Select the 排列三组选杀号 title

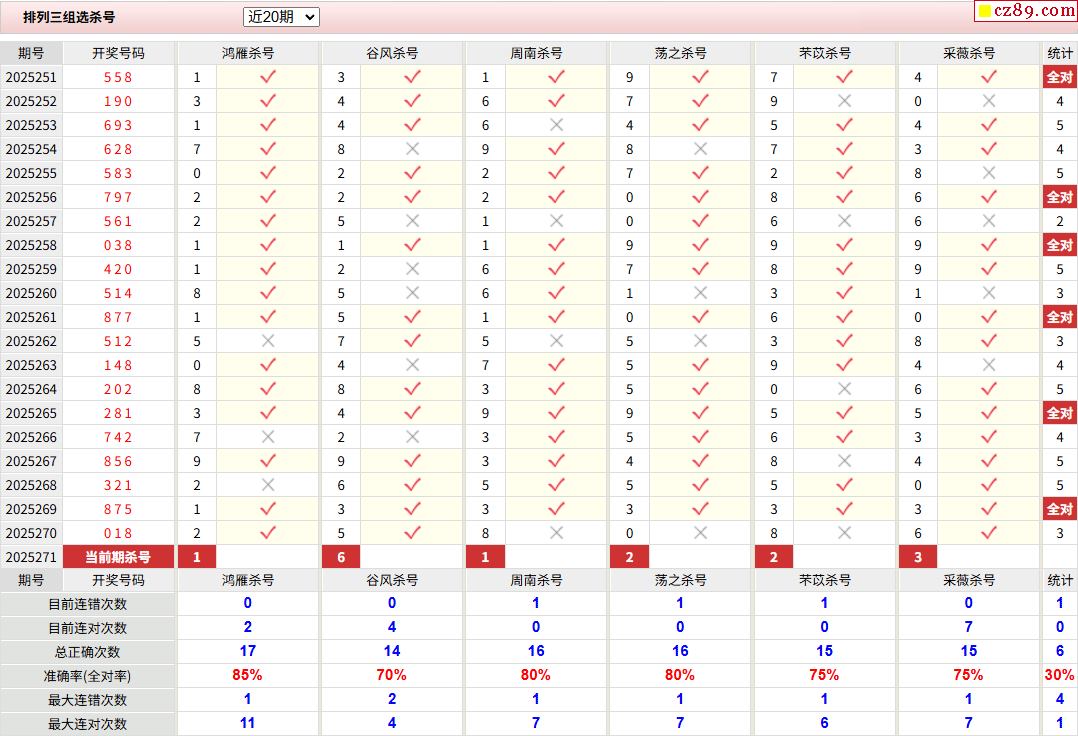coord(69,17)
